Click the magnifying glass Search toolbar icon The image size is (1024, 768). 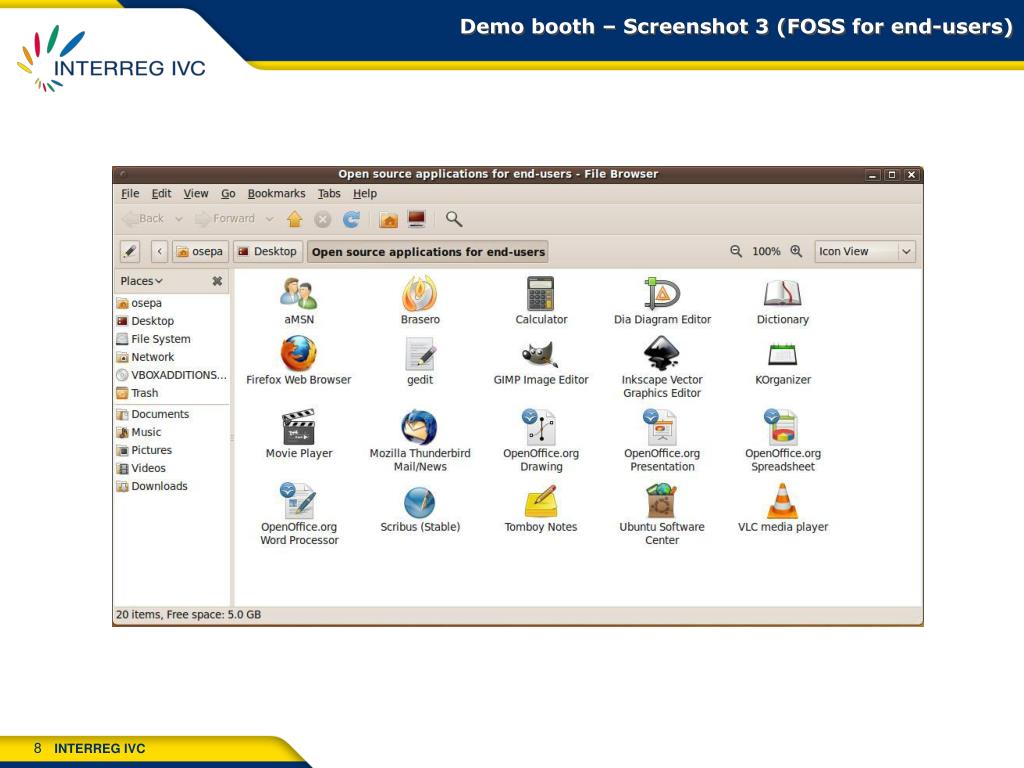tap(454, 219)
